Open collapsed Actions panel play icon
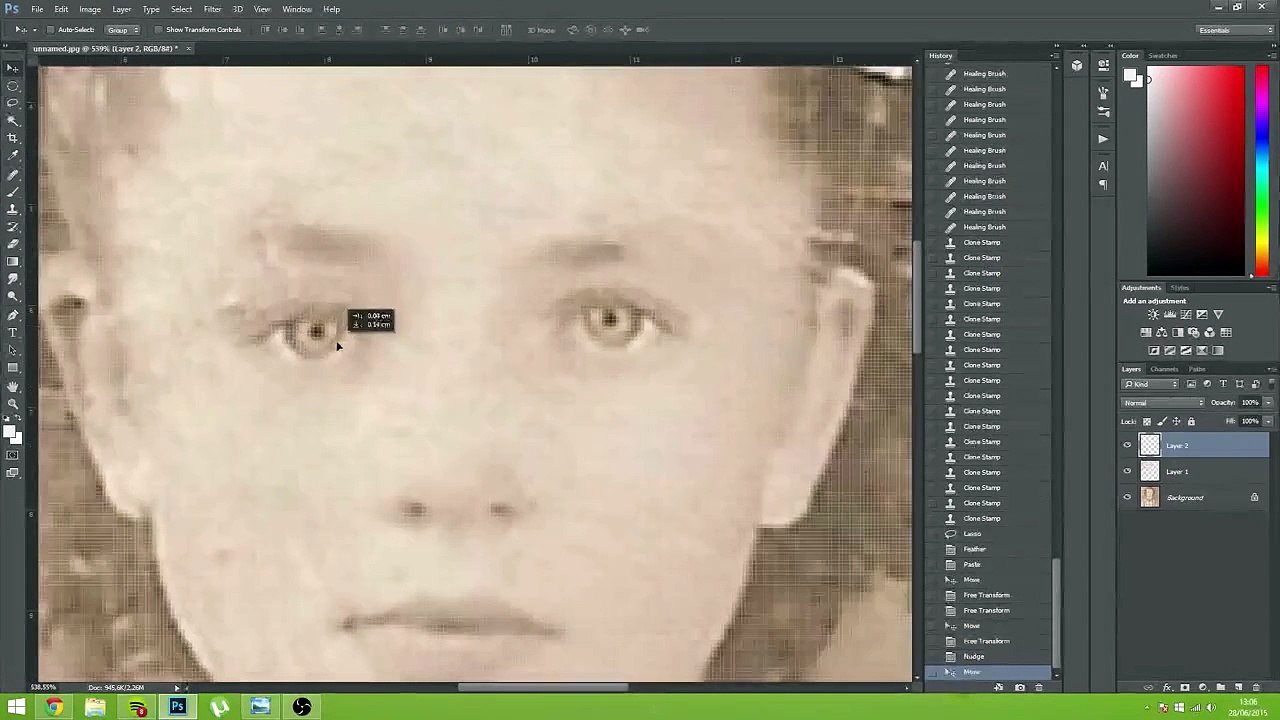This screenshot has height=720, width=1280. (1103, 139)
